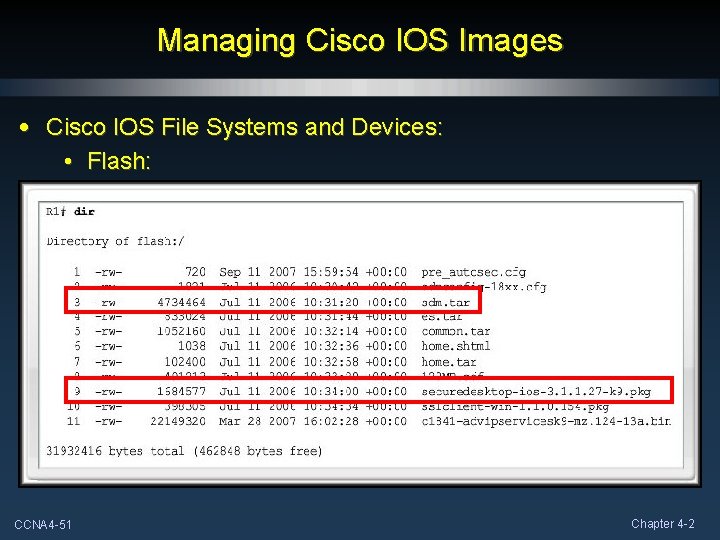Select the file size 720 in row 1

[x=195, y=272]
